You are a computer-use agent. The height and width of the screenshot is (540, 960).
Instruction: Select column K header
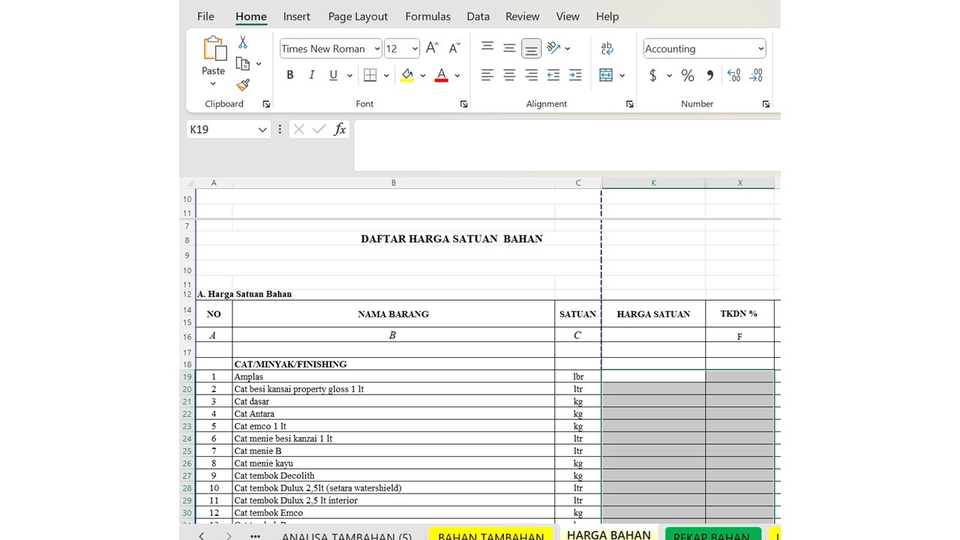coord(654,183)
